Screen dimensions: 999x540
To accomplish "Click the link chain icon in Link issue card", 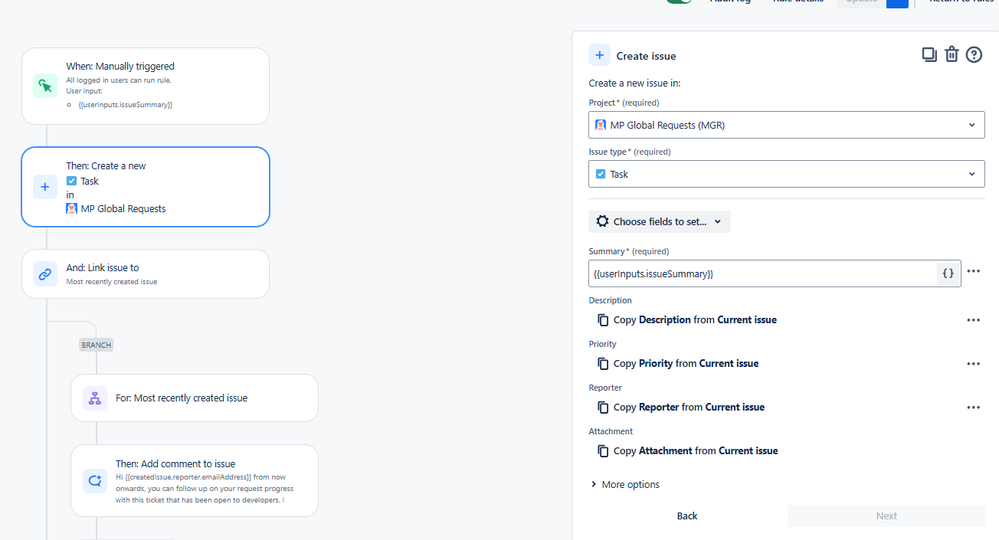I will click(x=45, y=274).
